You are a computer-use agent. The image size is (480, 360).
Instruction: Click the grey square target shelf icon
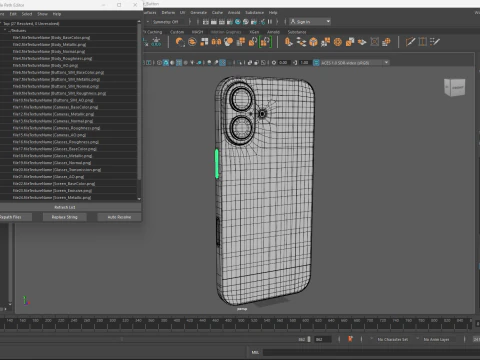point(374,42)
